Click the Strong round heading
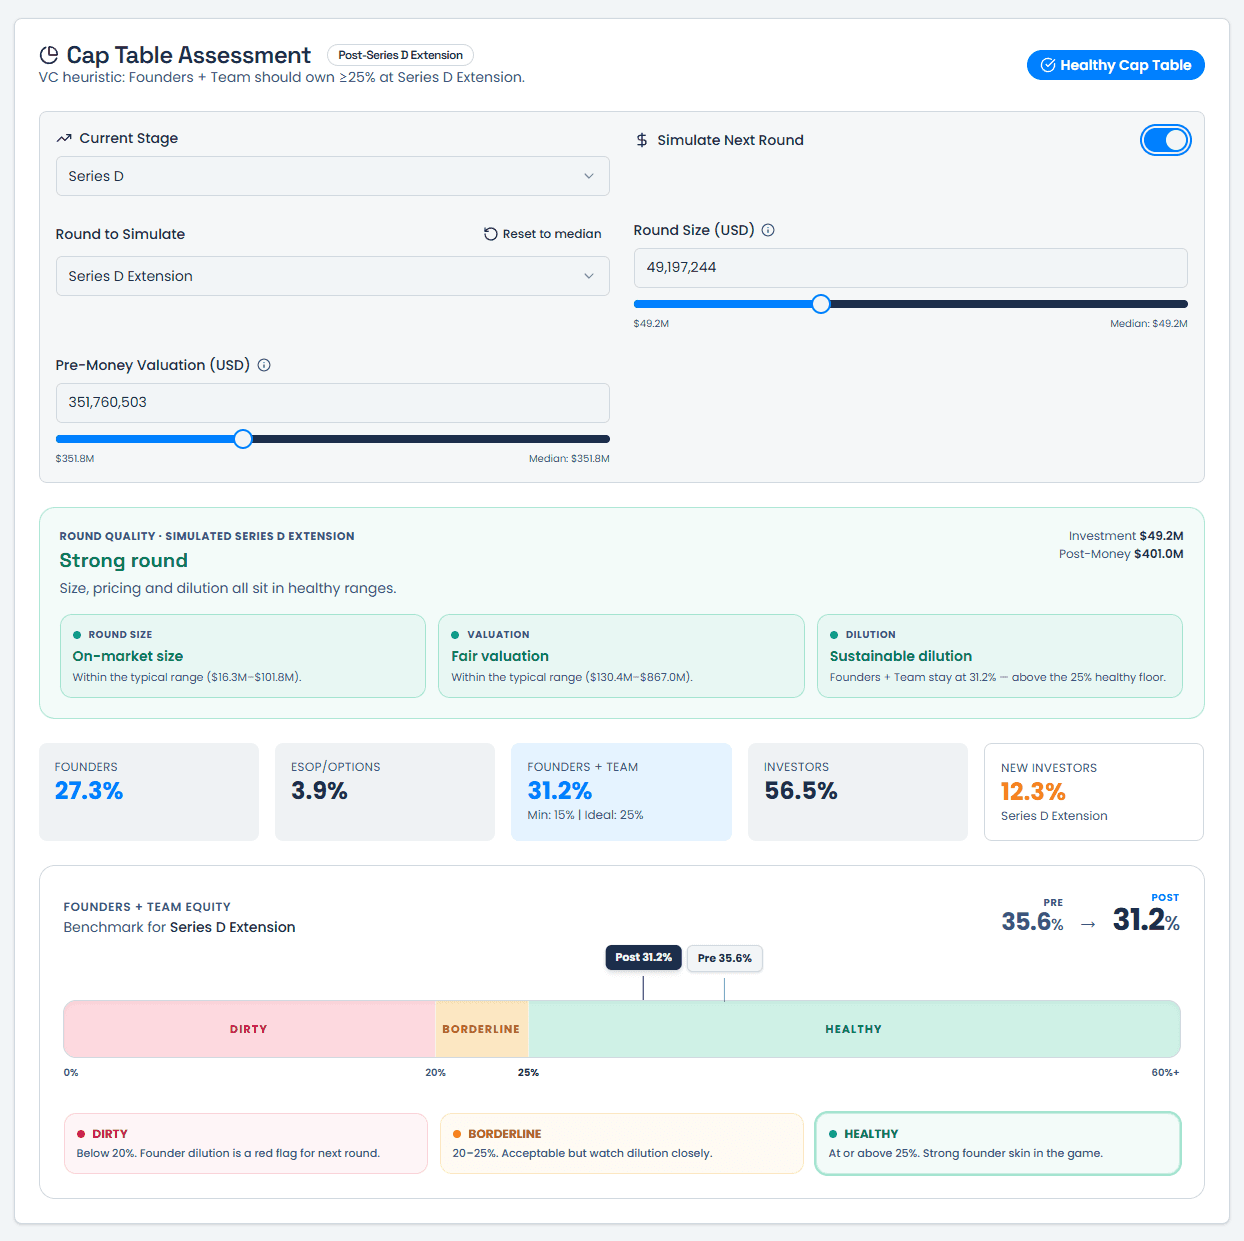Viewport: 1244px width, 1241px height. click(124, 561)
